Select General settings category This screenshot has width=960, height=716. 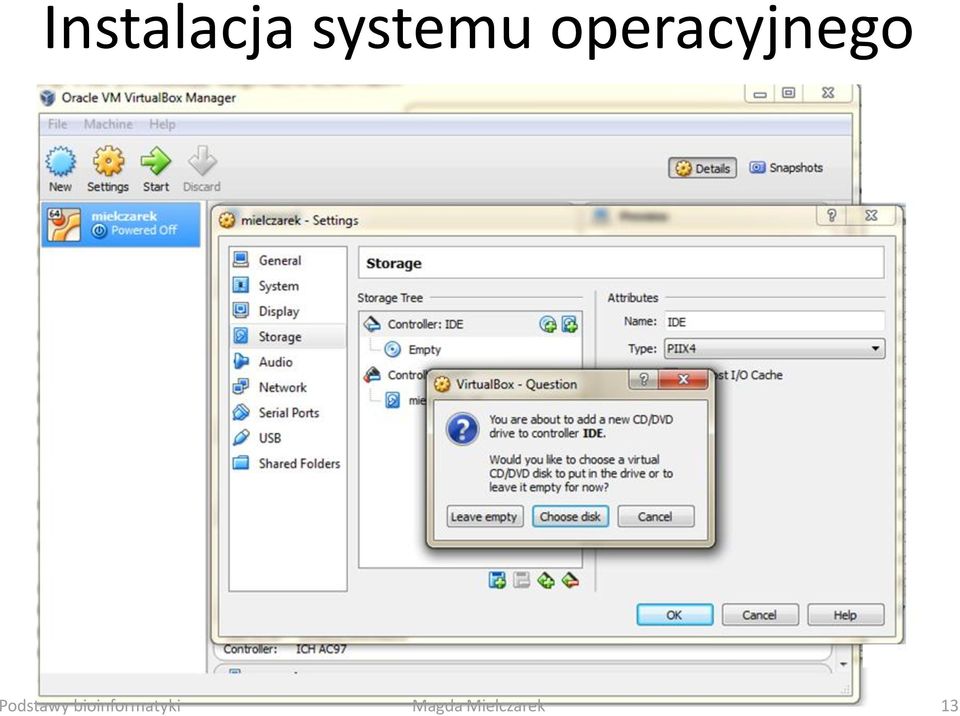pyautogui.click(x=287, y=260)
